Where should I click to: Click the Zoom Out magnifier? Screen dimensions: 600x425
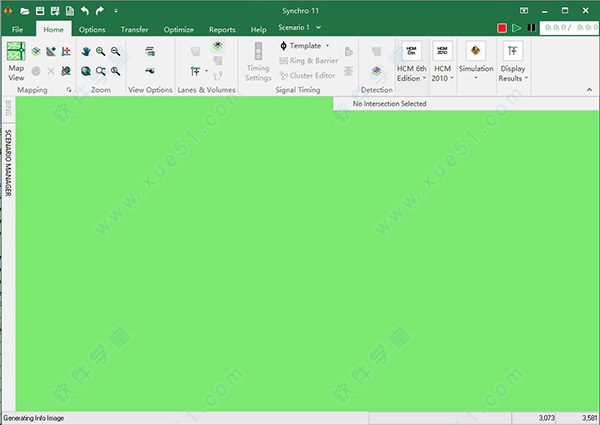[115, 51]
